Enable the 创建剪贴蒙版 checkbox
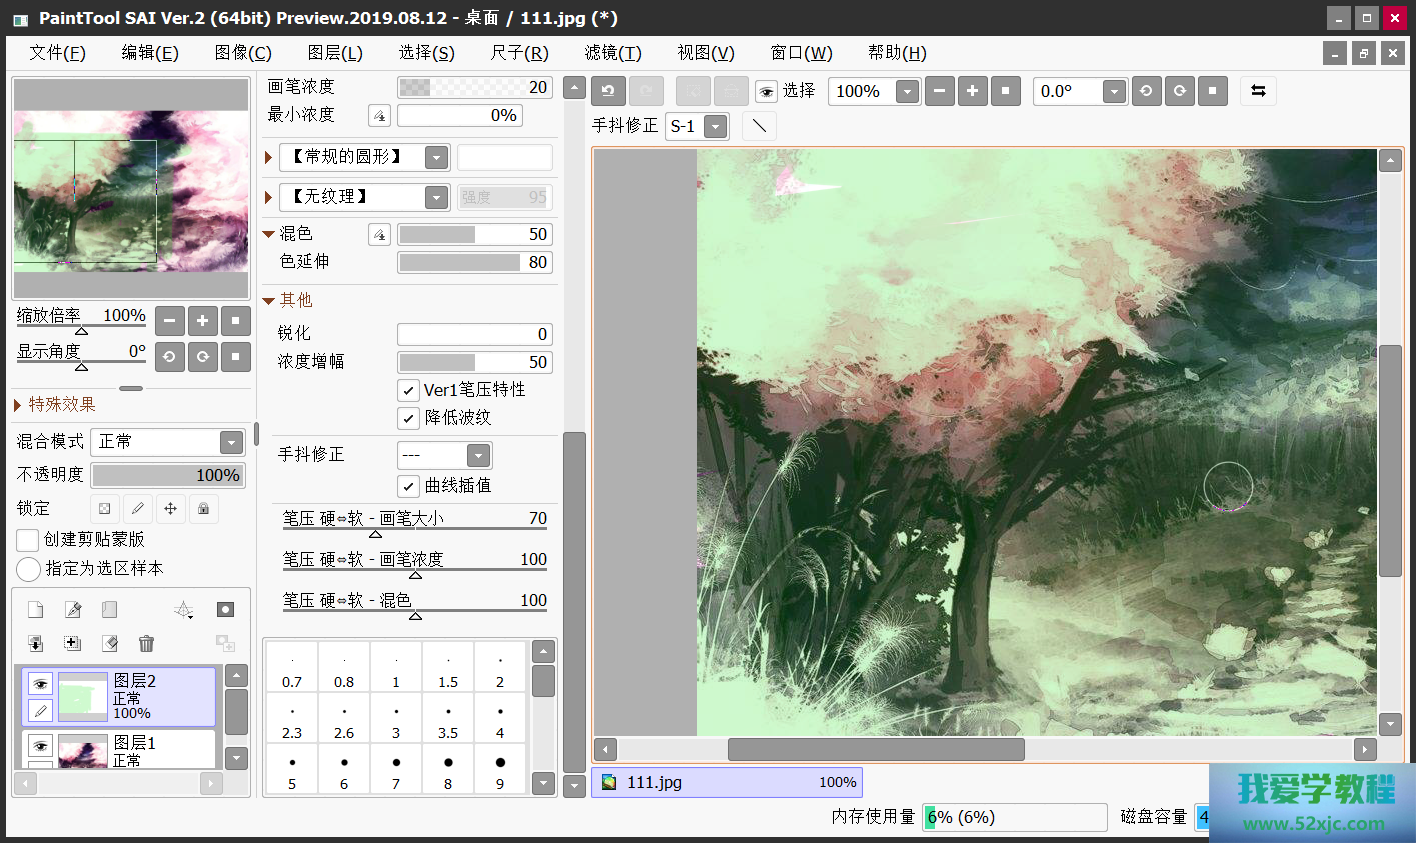Image resolution: width=1416 pixels, height=843 pixels. 28,540
